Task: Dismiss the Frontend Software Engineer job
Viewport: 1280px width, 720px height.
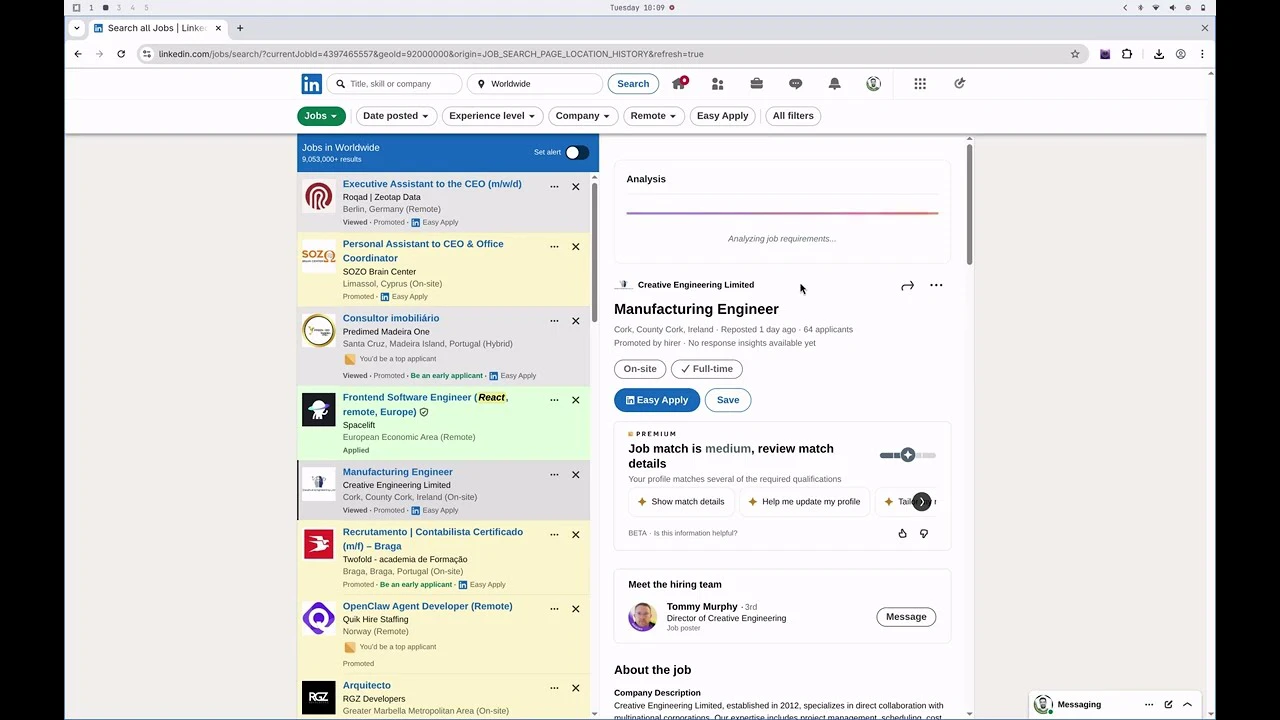Action: click(576, 400)
